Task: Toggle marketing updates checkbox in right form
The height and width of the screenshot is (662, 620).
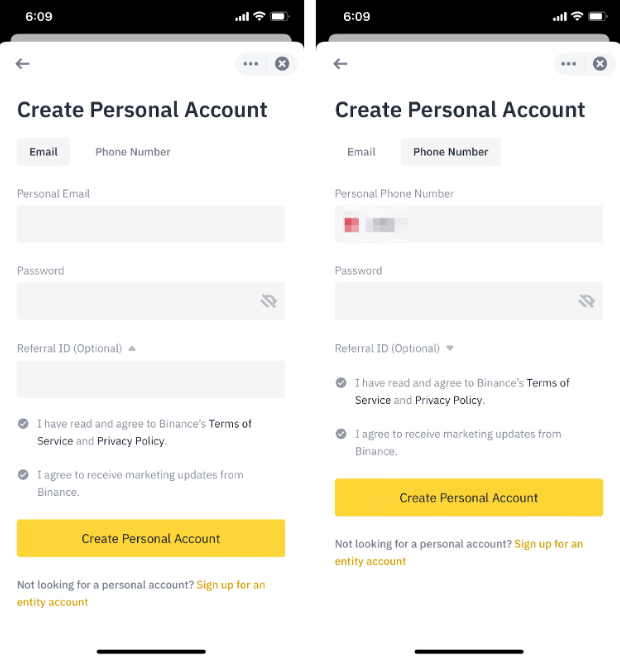Action: [341, 434]
